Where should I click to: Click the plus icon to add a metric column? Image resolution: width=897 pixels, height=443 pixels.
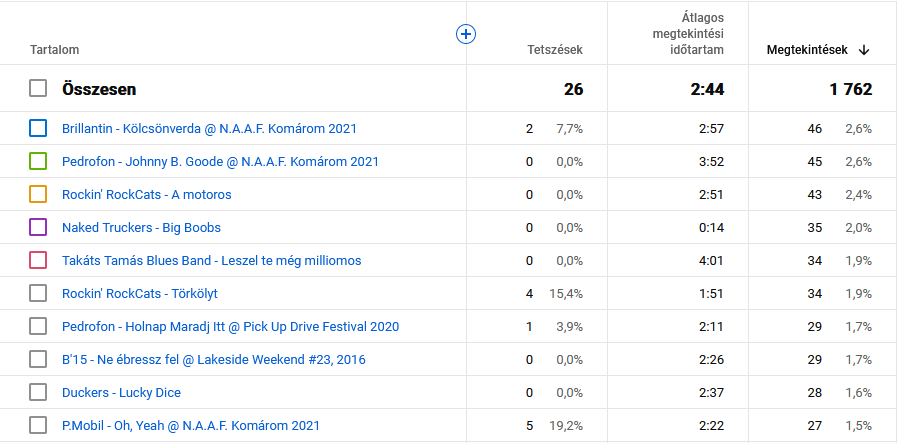click(465, 34)
